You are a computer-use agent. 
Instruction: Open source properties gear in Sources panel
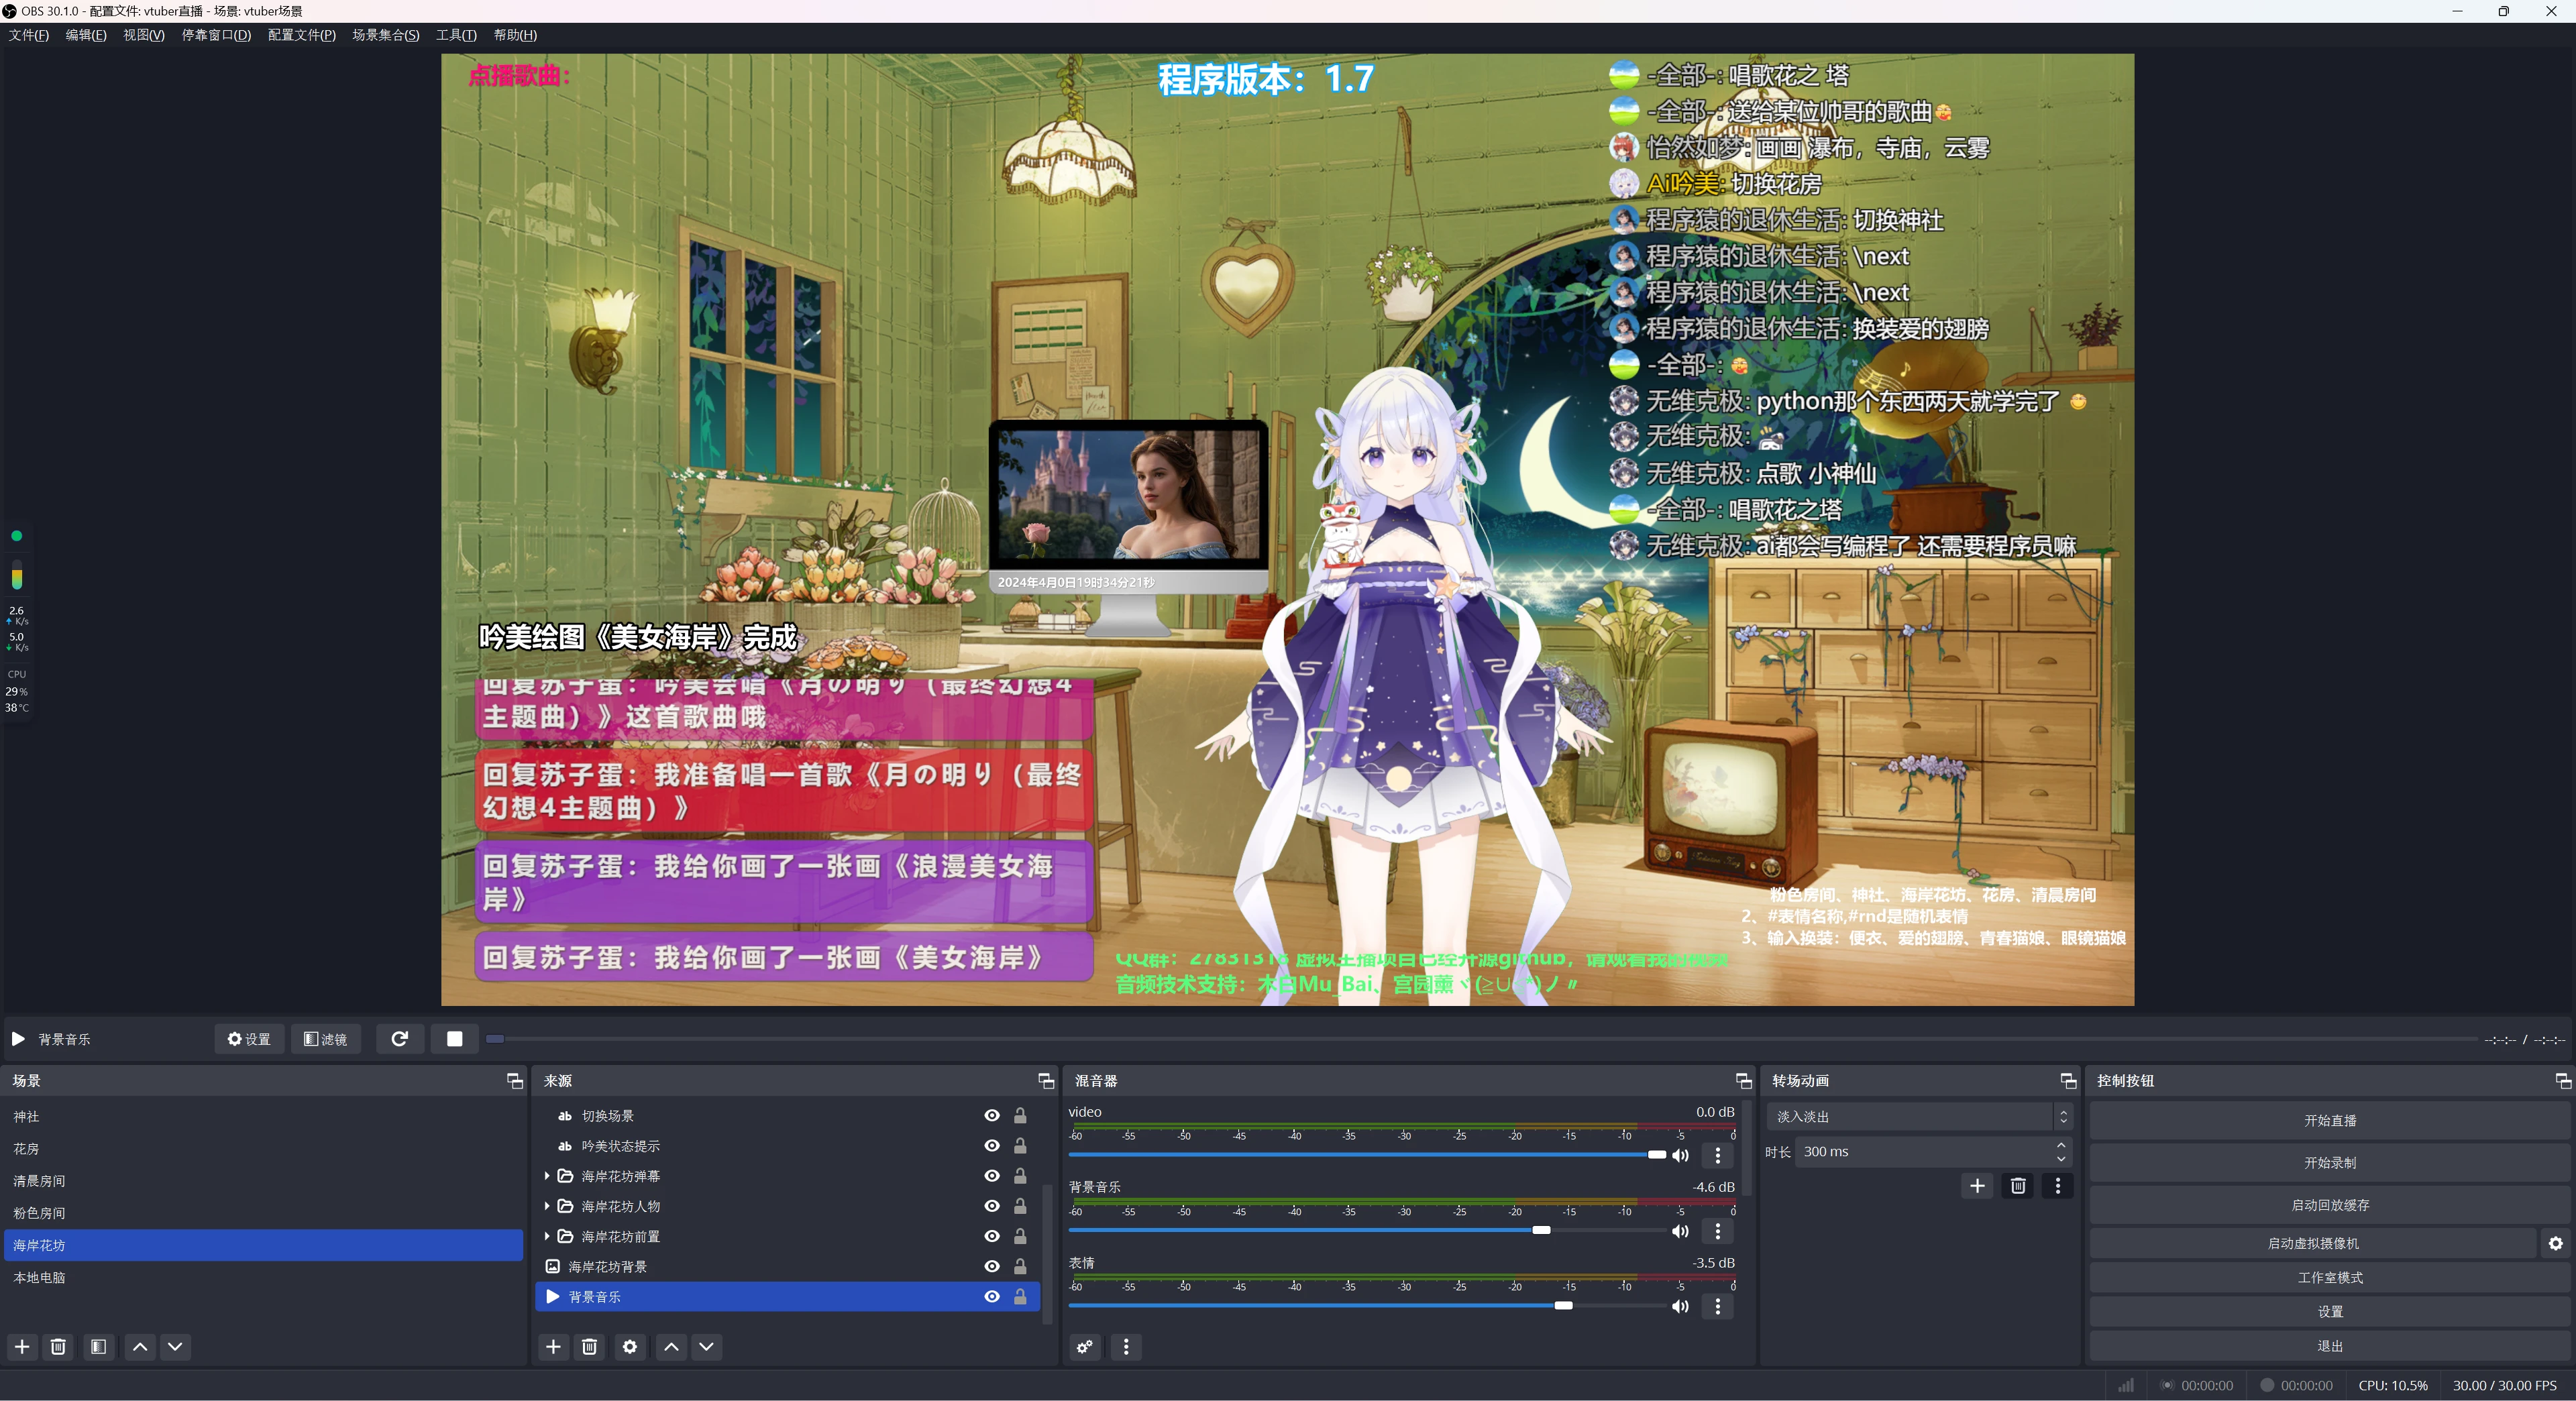coord(629,1346)
